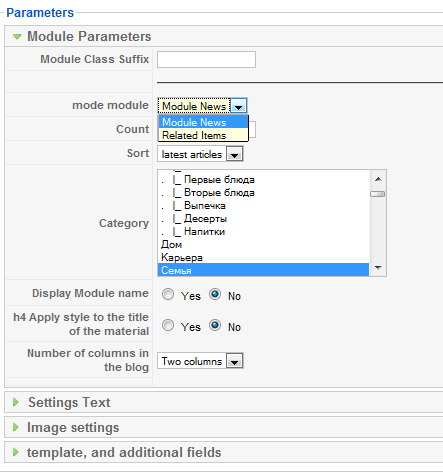Open the mode module dropdown arrow
443x476 pixels.
238,106
